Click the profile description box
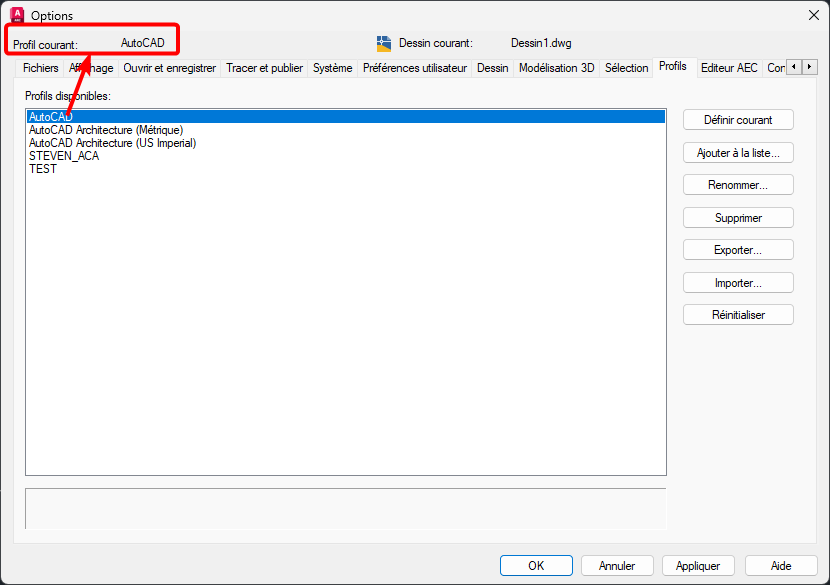Viewport: 830px width, 585px height. [x=346, y=509]
